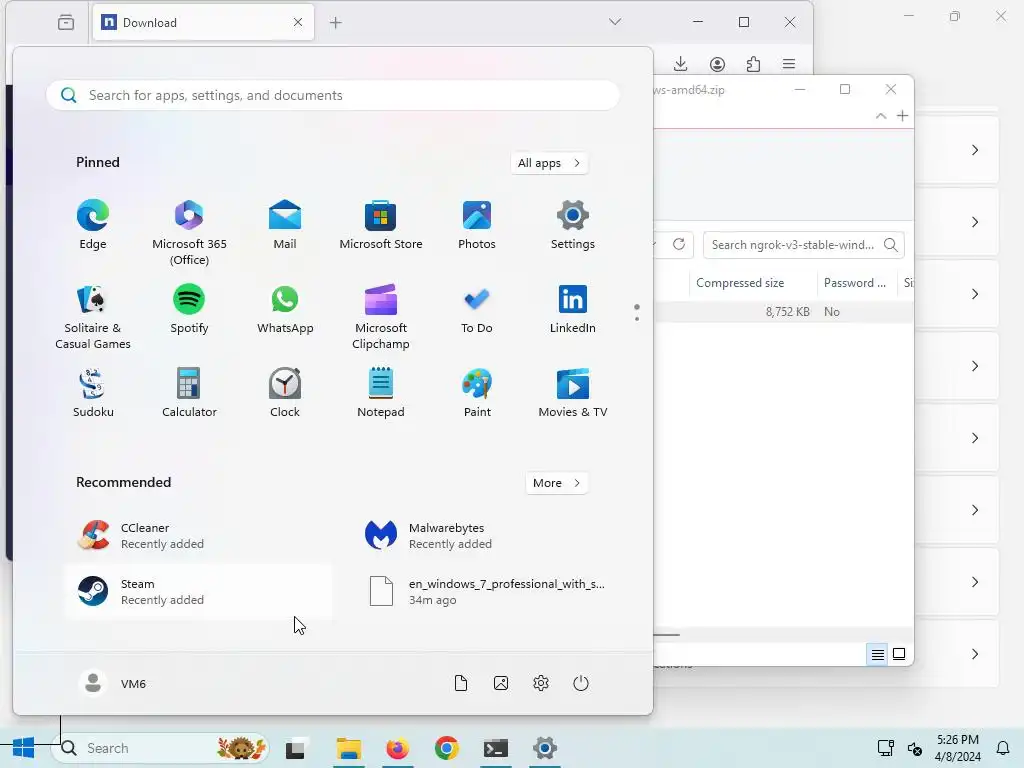Launch LinkedIn pinned app
1024x768 pixels.
[573, 310]
